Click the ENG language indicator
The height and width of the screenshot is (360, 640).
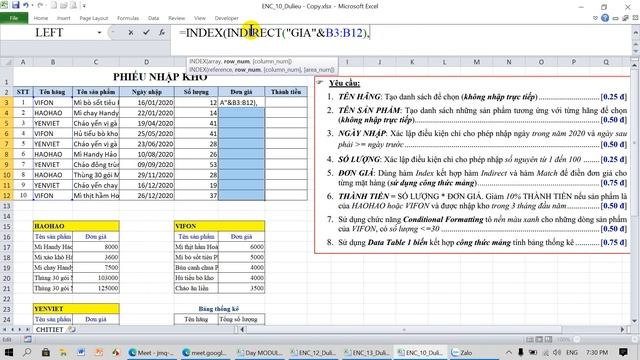572,352
